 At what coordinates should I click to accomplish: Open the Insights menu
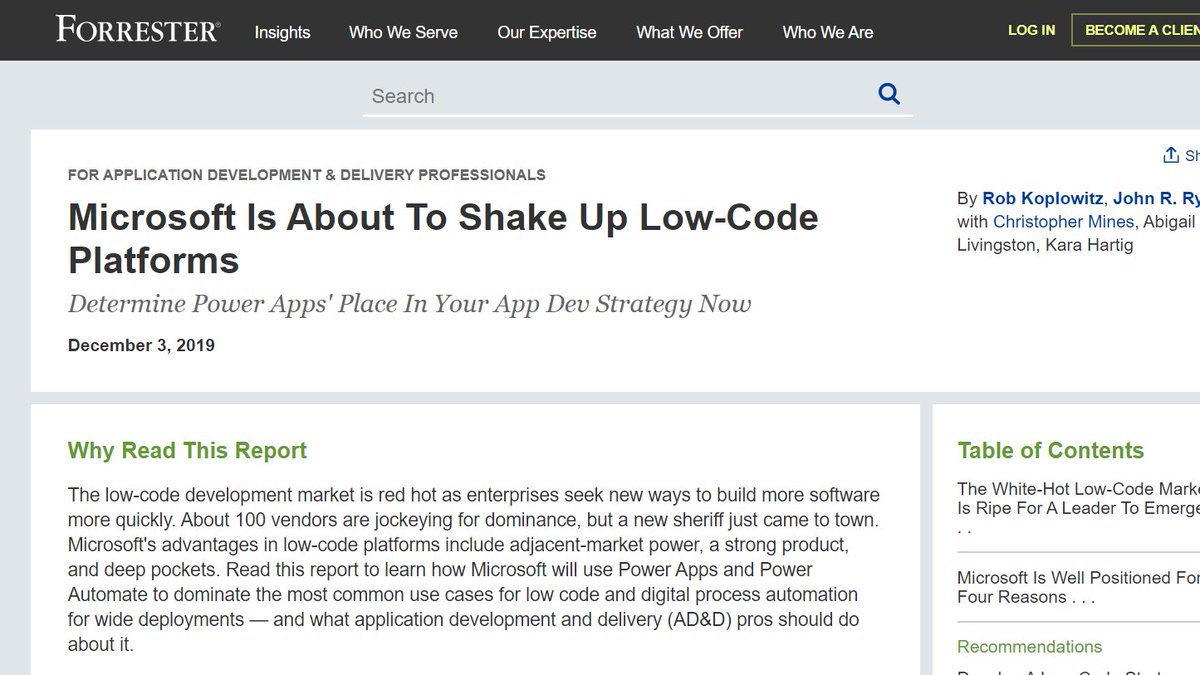click(282, 32)
